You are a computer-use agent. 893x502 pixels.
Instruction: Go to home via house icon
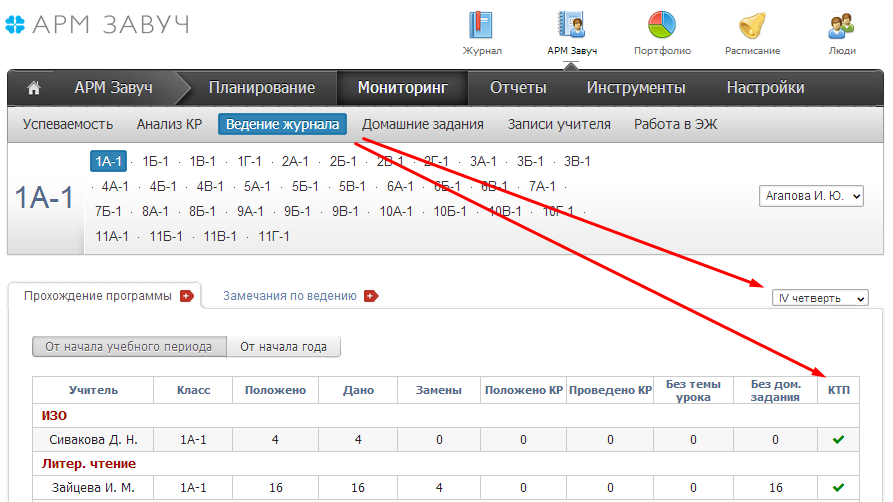coord(34,88)
